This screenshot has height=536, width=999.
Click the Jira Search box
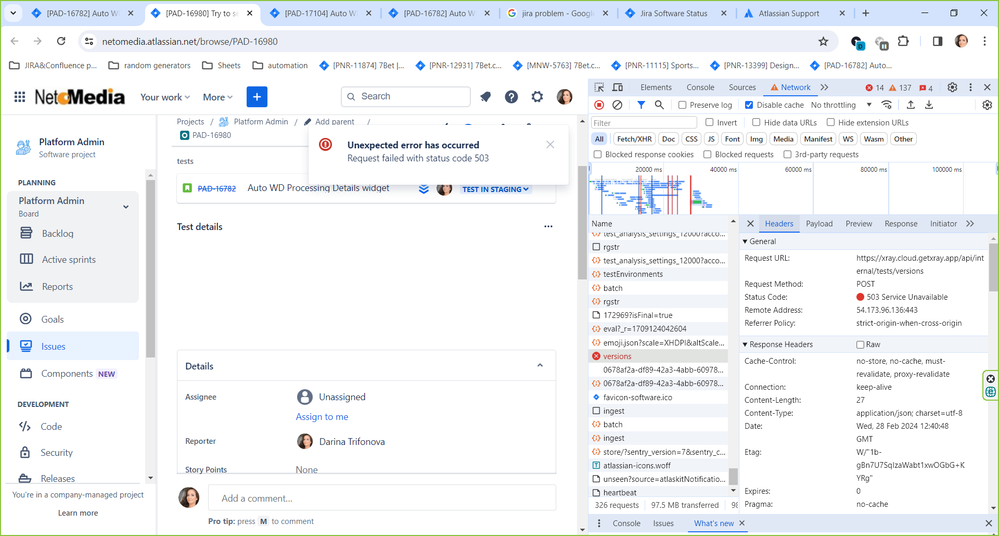coord(406,96)
